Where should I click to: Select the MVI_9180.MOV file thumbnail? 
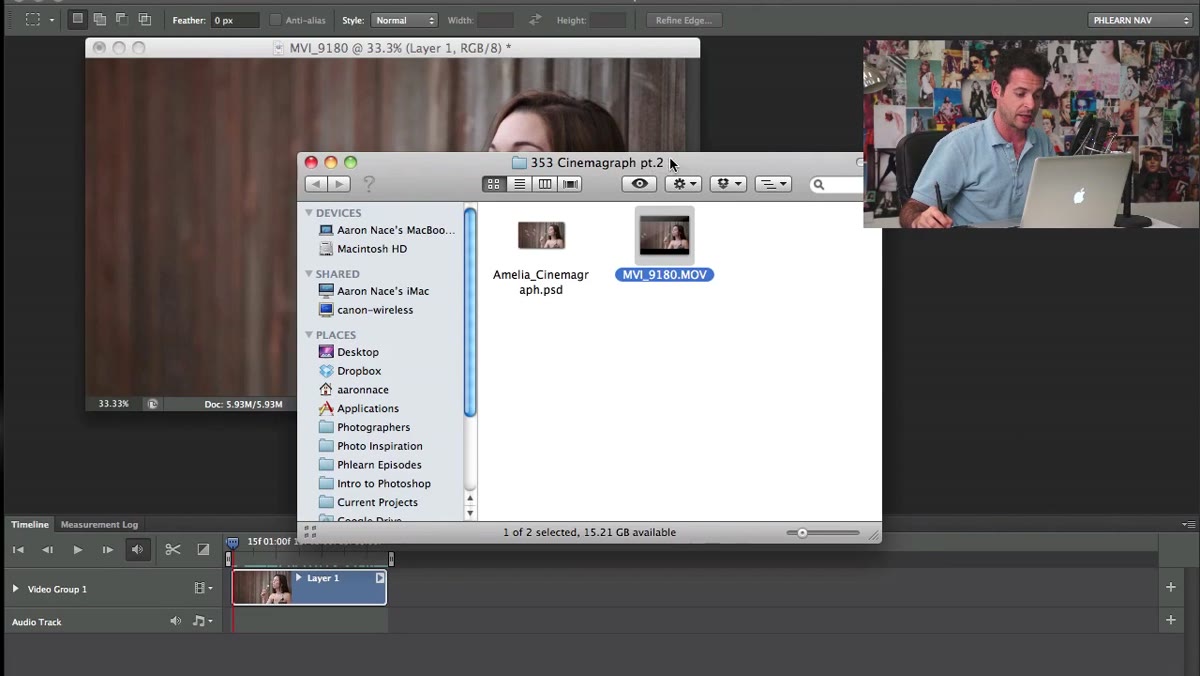tap(665, 236)
